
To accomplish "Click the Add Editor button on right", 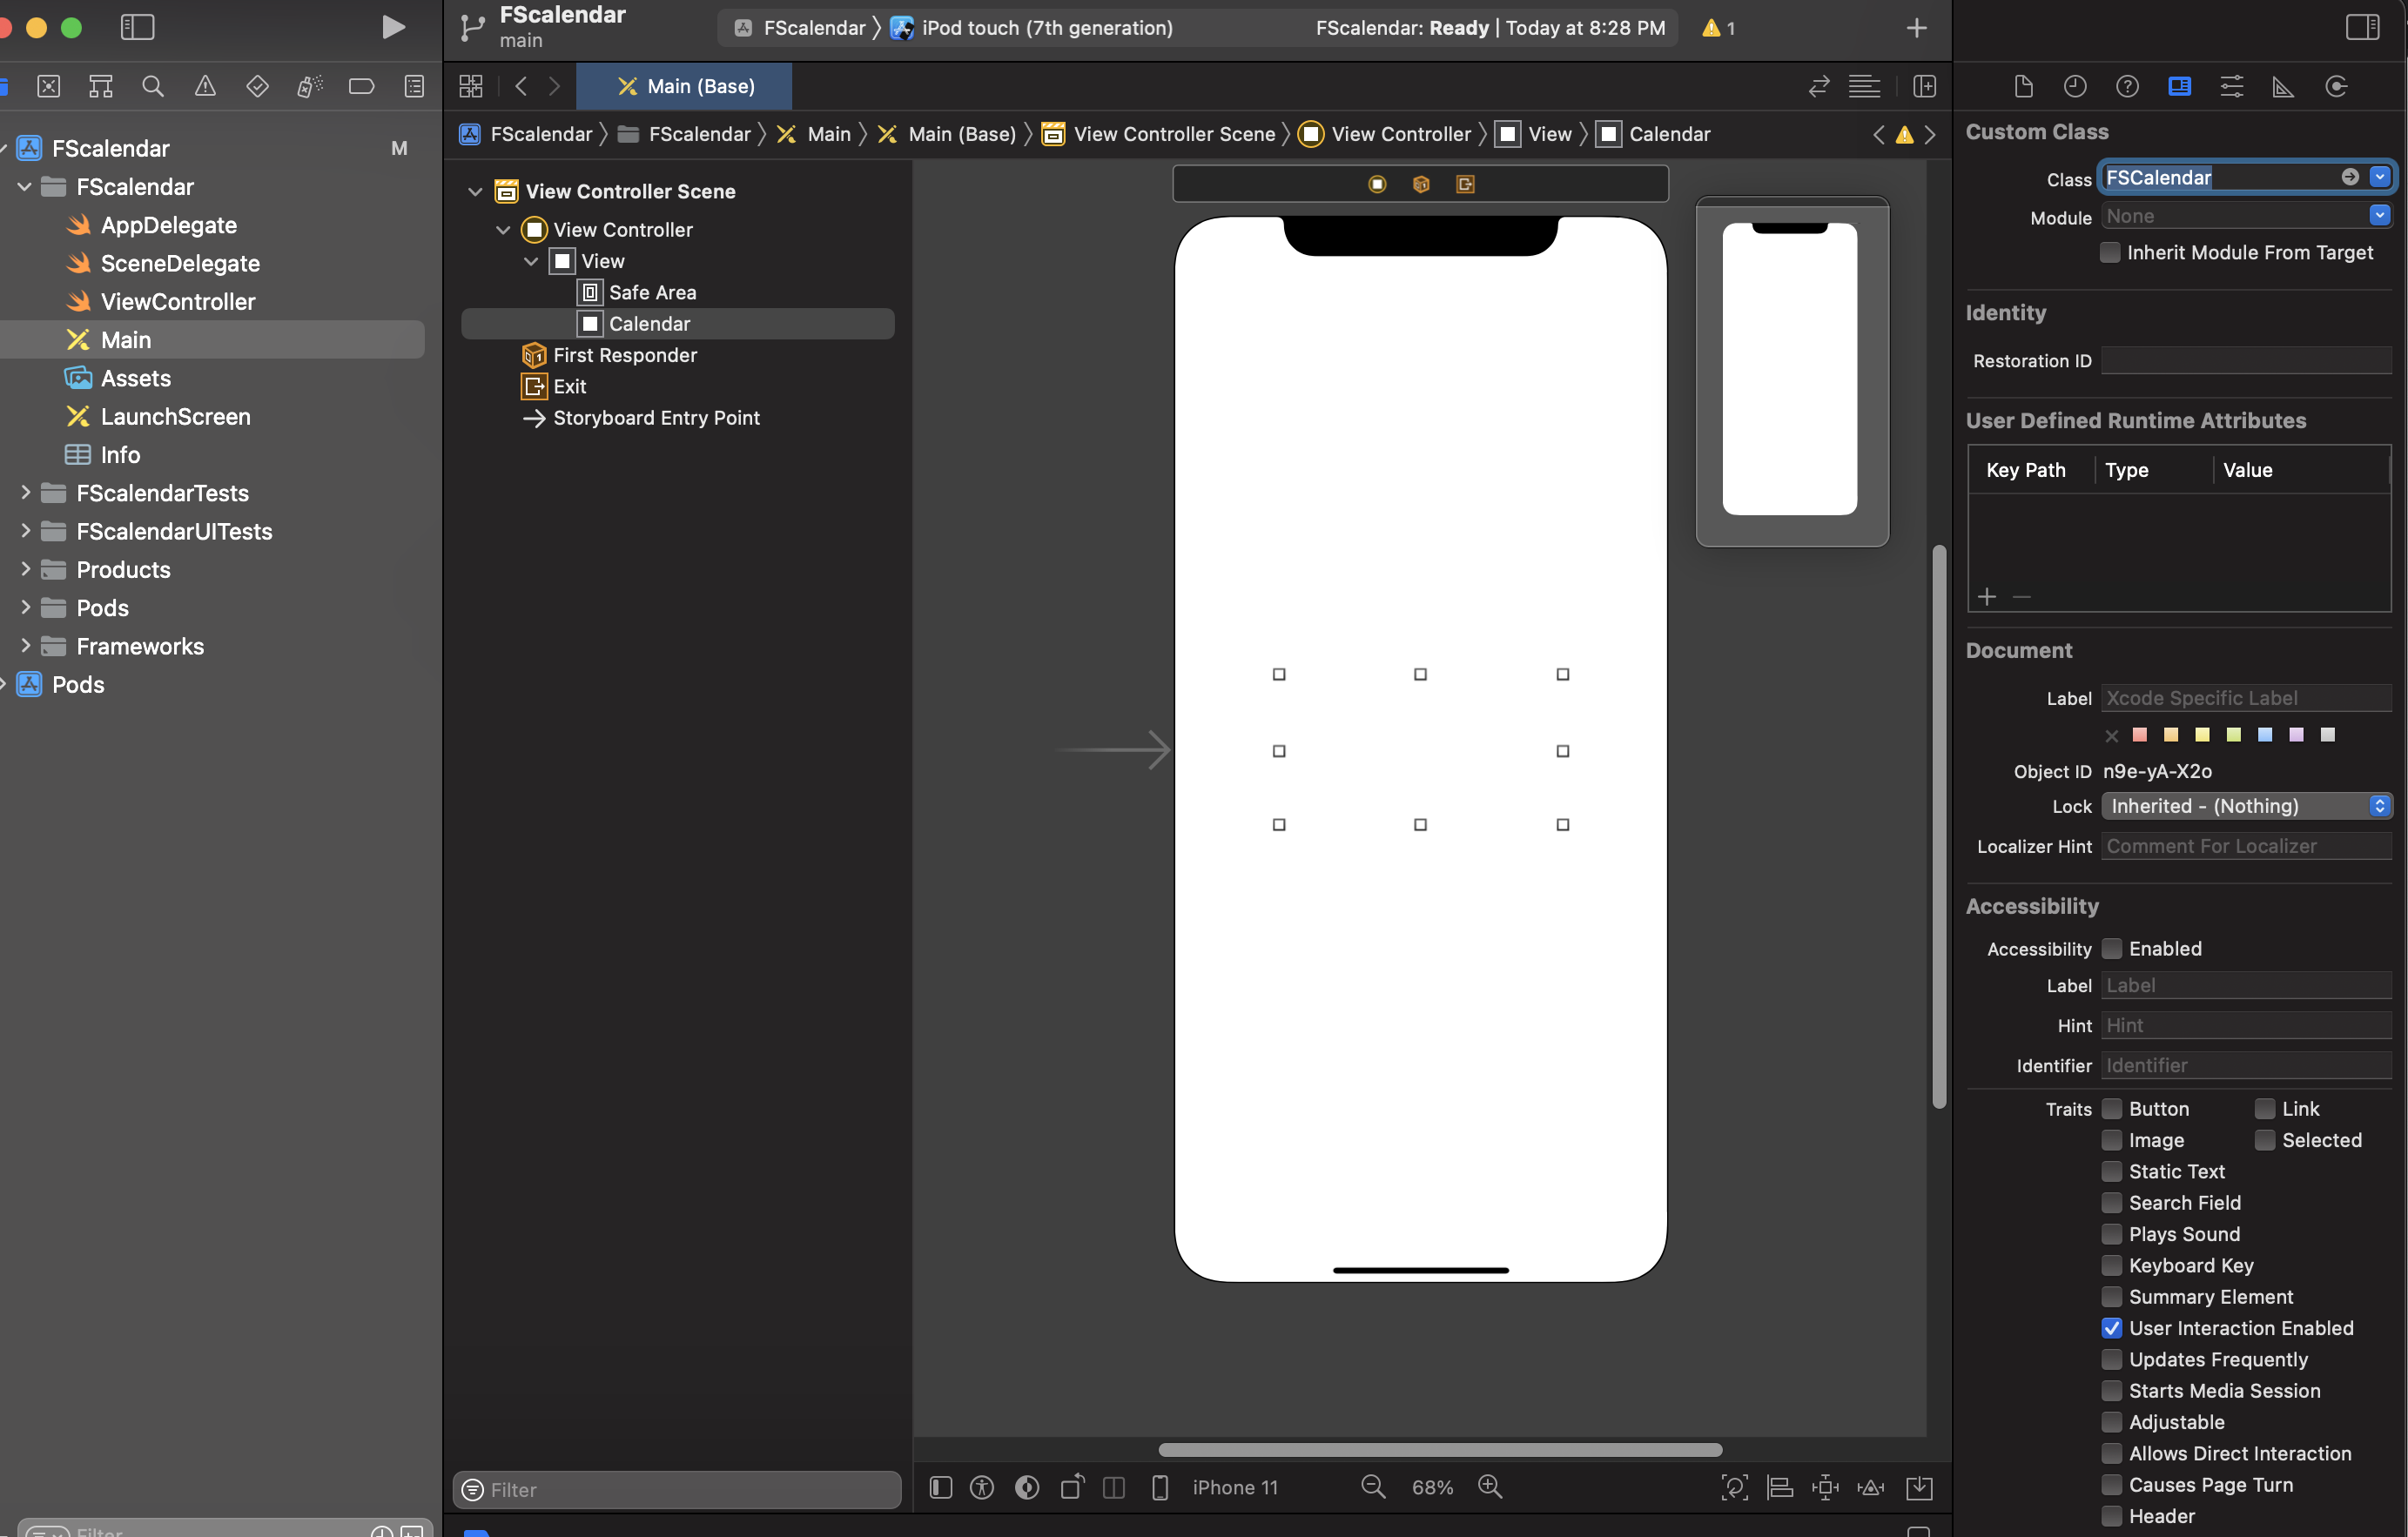I will pos(1924,86).
